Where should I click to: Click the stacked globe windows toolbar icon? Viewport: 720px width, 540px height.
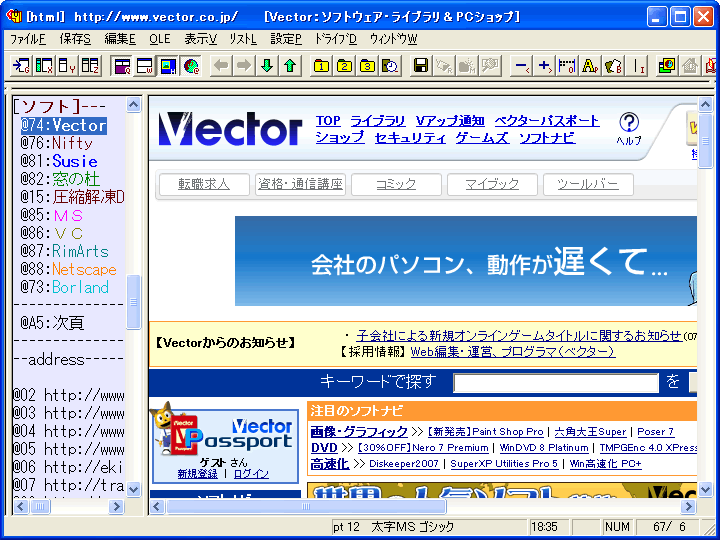point(667,66)
